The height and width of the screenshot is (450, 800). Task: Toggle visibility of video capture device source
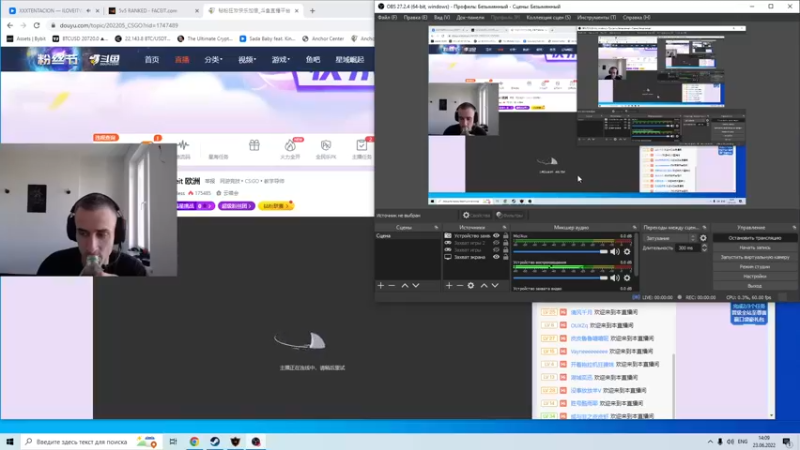point(496,236)
